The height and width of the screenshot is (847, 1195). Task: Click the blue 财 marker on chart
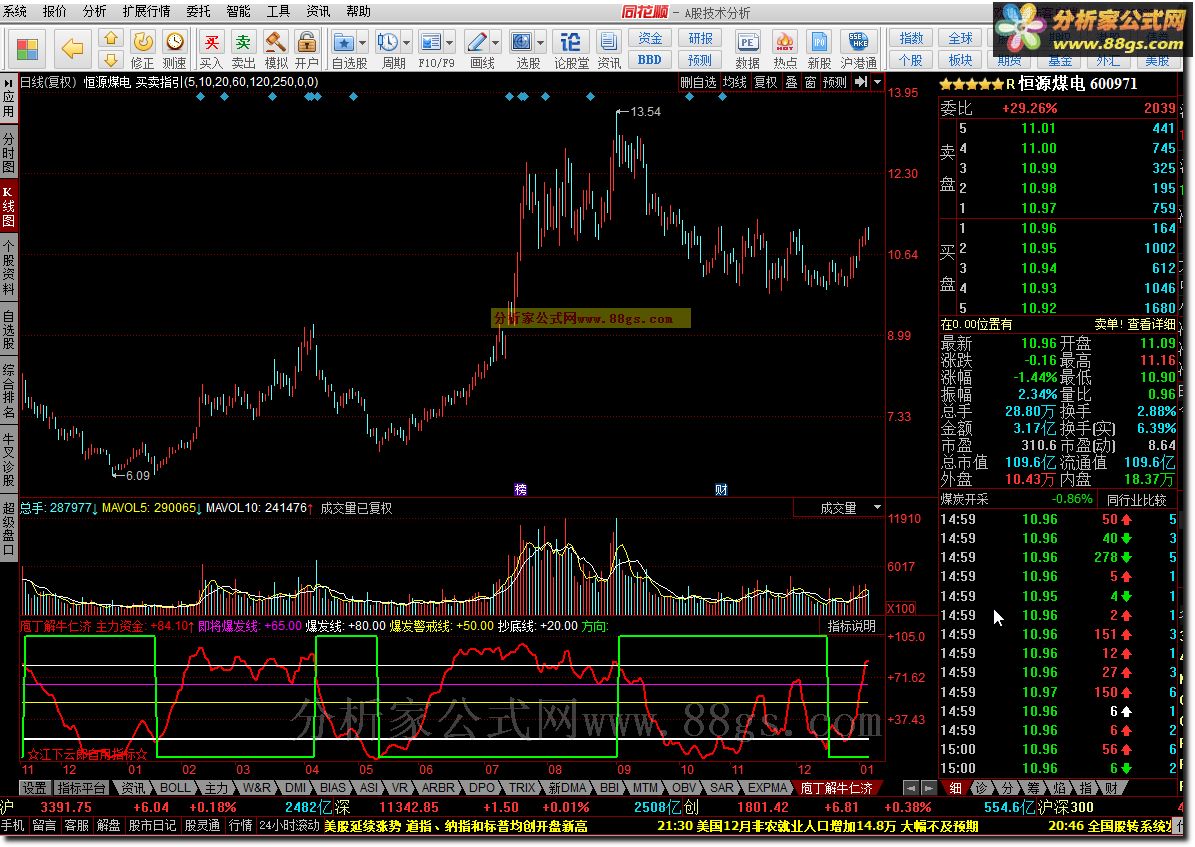pos(721,489)
